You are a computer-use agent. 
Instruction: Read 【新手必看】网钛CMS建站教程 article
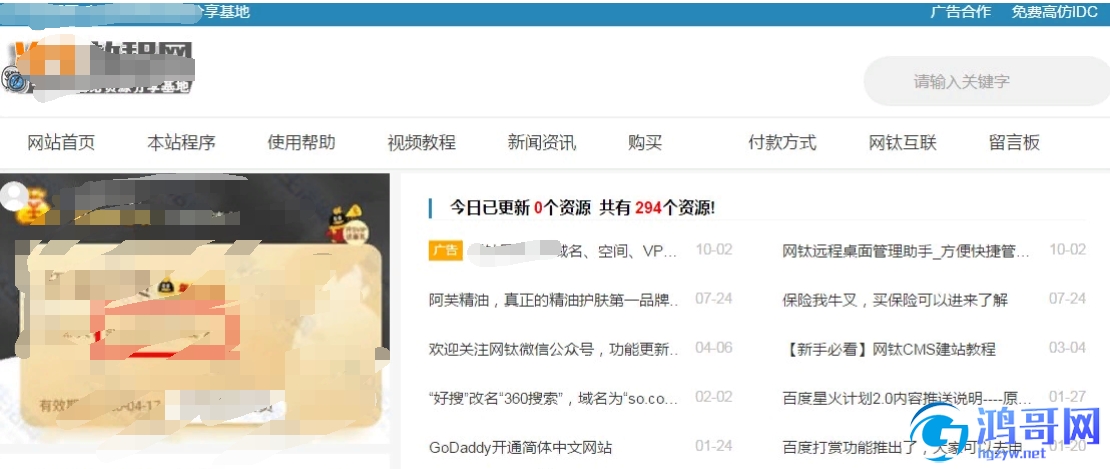pos(889,349)
